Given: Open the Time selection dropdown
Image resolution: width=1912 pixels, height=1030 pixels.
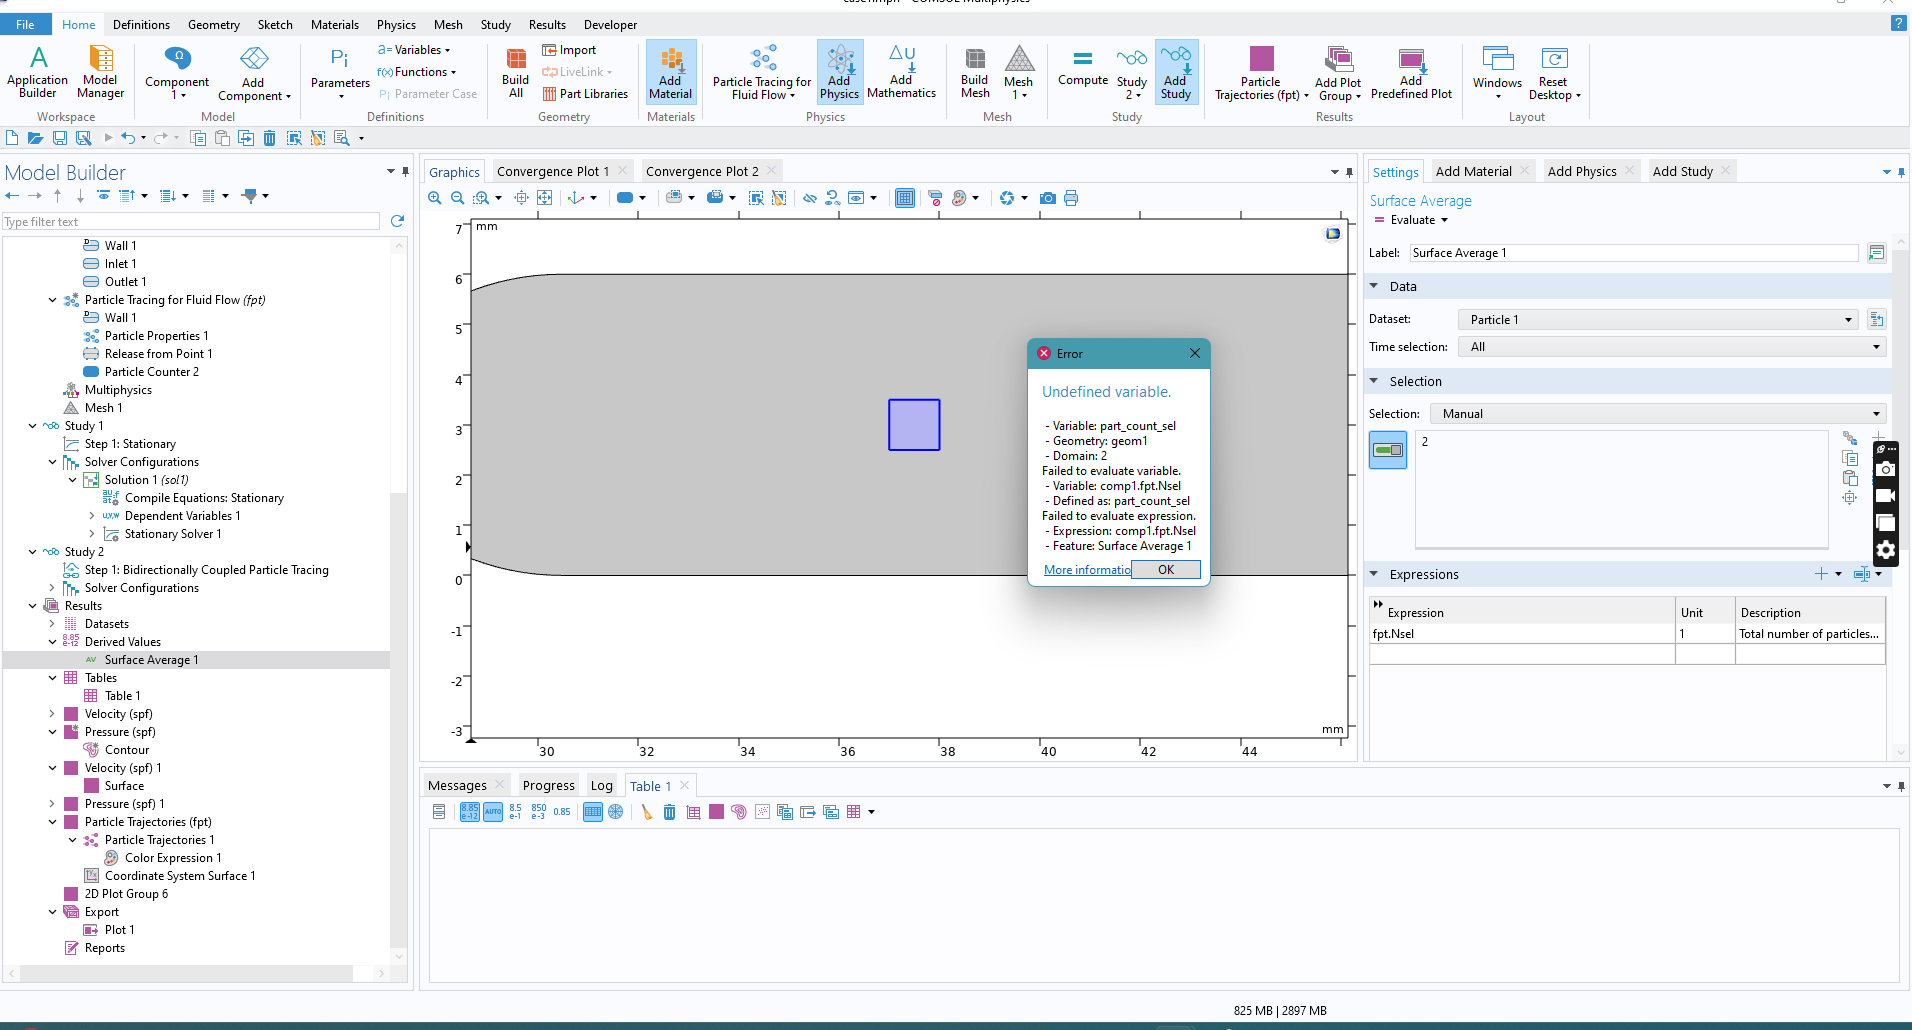Looking at the screenshot, I should tap(1671, 347).
